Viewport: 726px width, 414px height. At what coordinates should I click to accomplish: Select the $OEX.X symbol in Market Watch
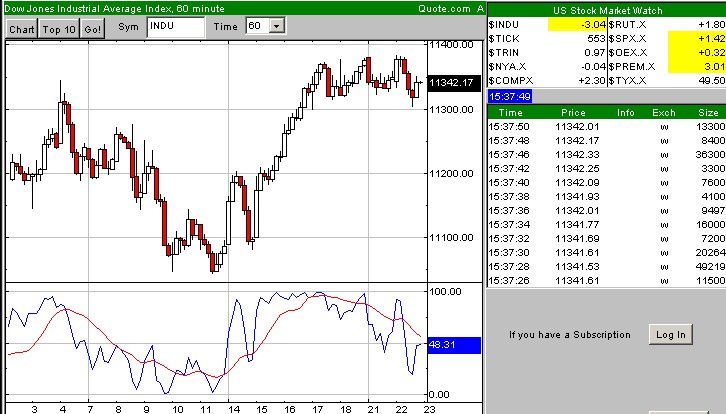tap(628, 53)
